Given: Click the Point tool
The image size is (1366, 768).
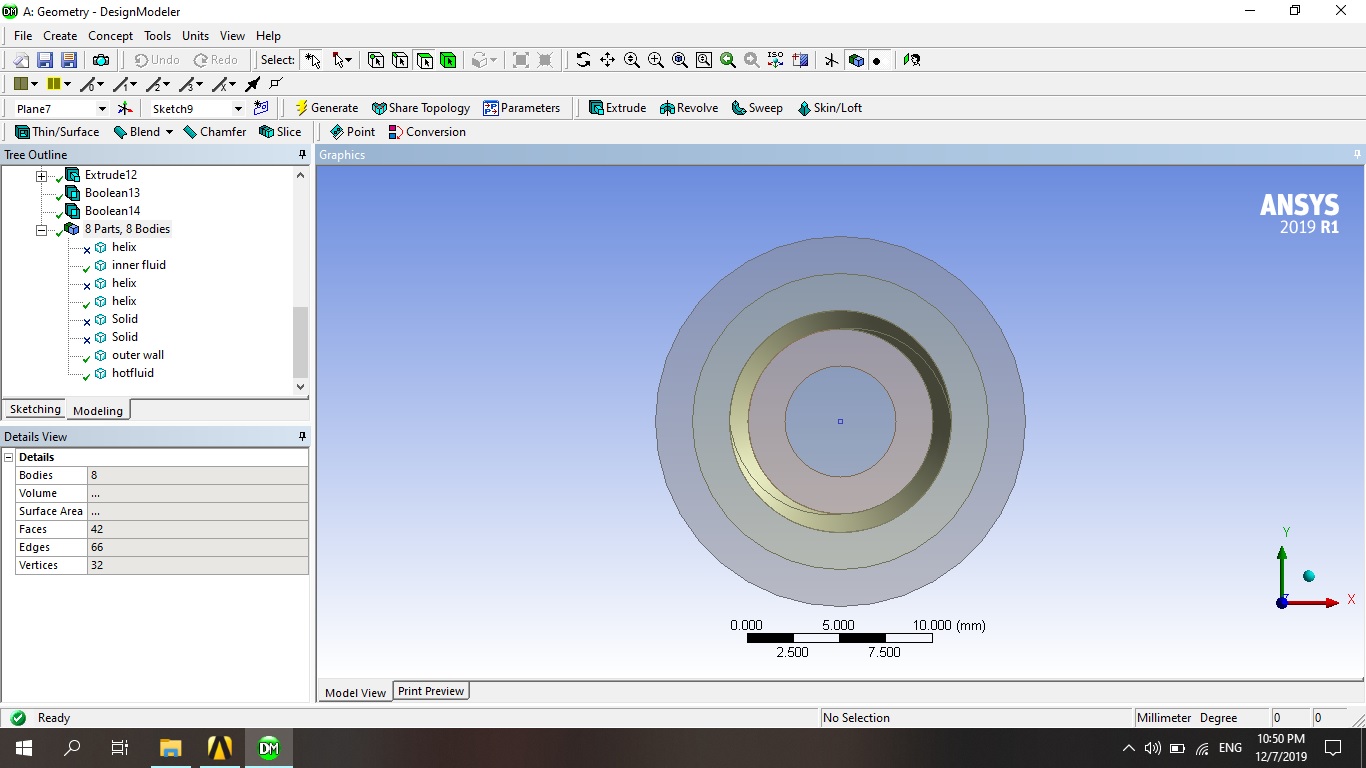Looking at the screenshot, I should click(x=352, y=132).
